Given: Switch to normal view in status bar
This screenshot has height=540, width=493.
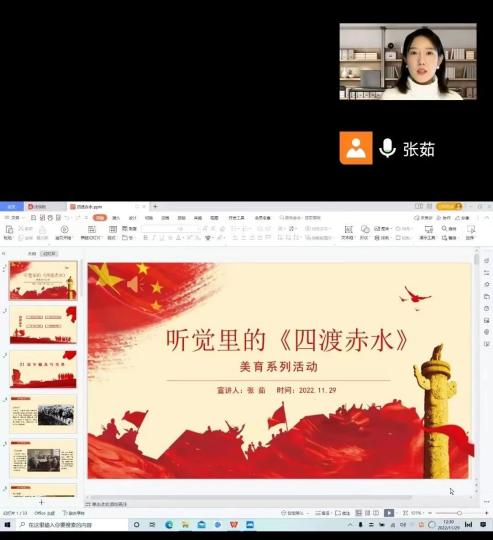Looking at the screenshot, I should coord(358,513).
